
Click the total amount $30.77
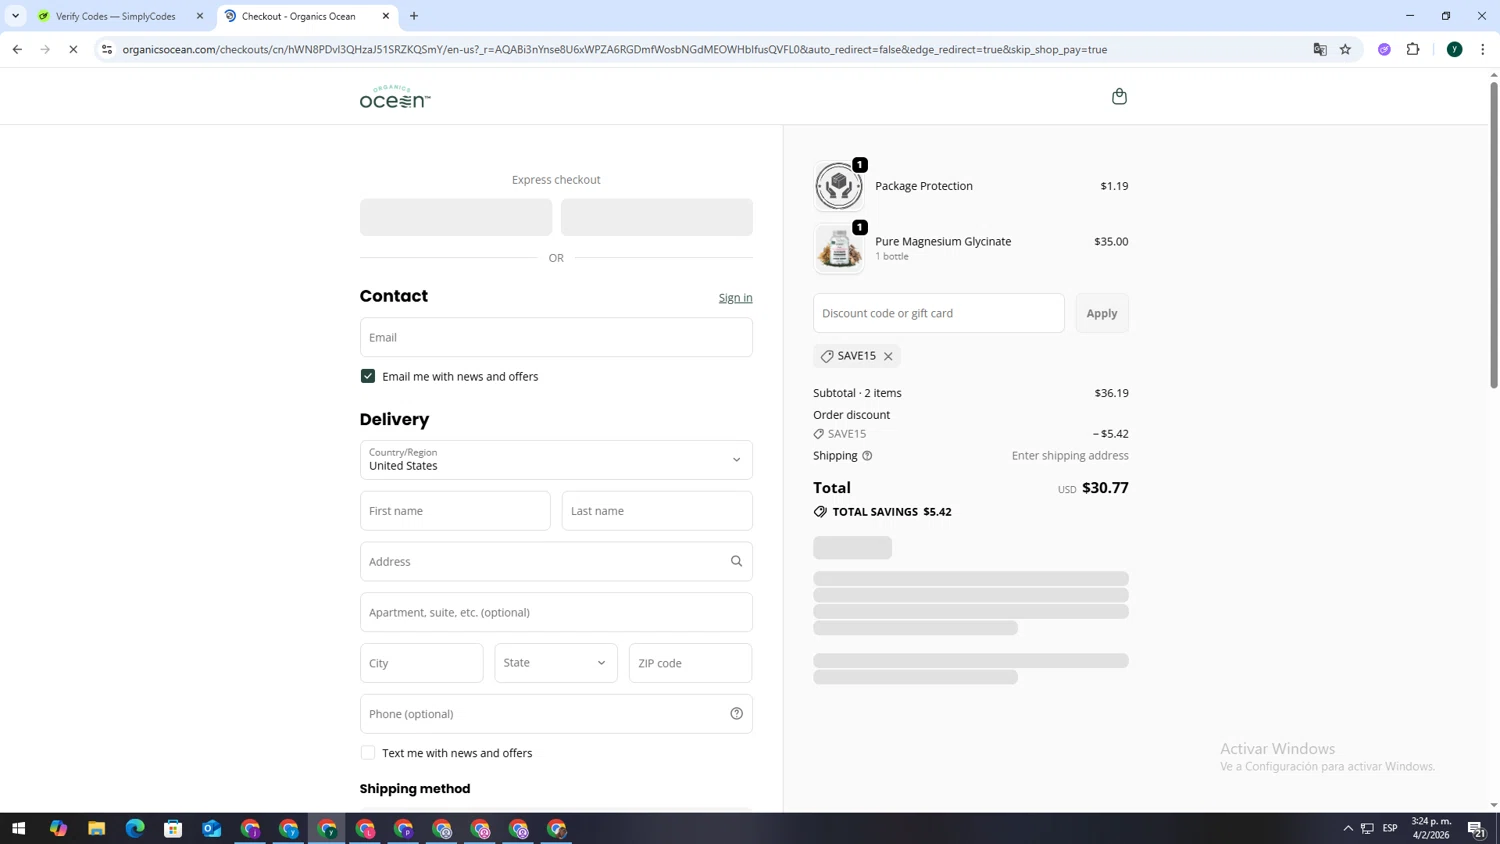click(x=1105, y=488)
